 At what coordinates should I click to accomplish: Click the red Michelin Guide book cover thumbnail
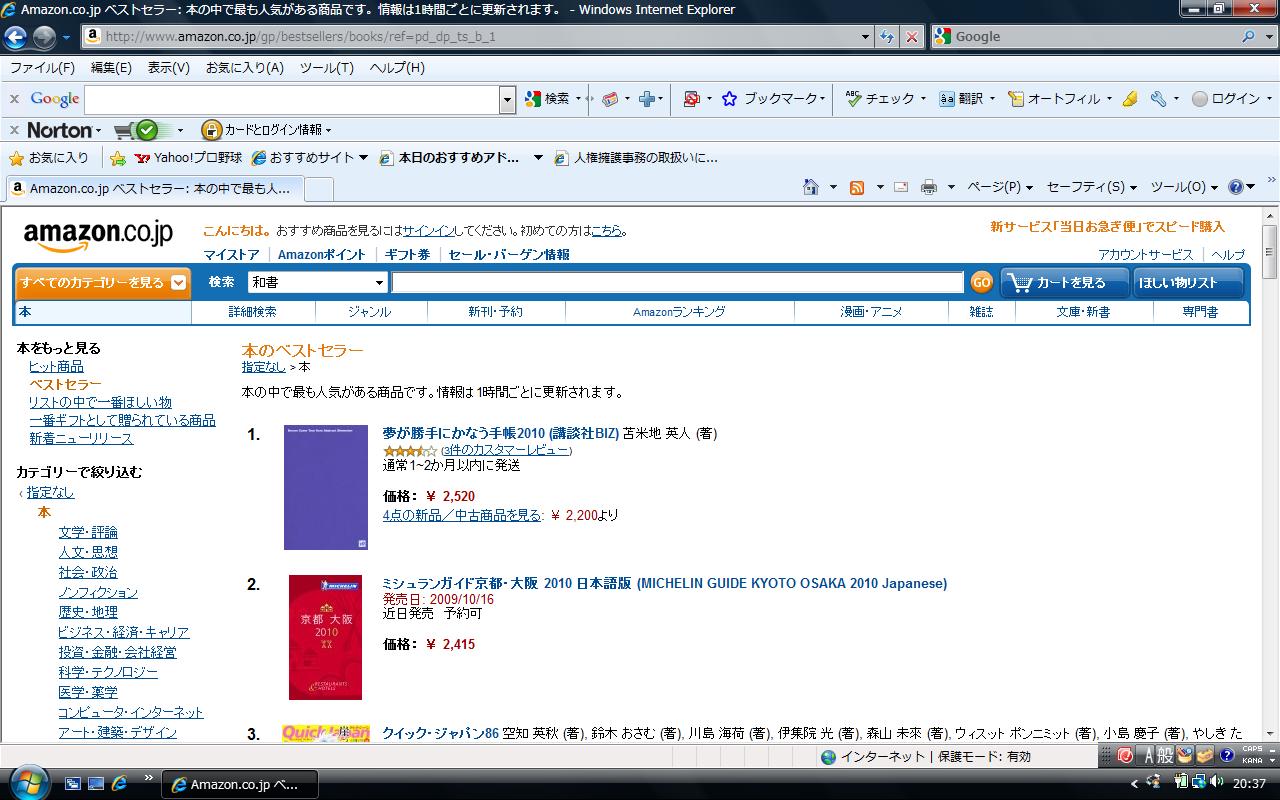pos(325,637)
